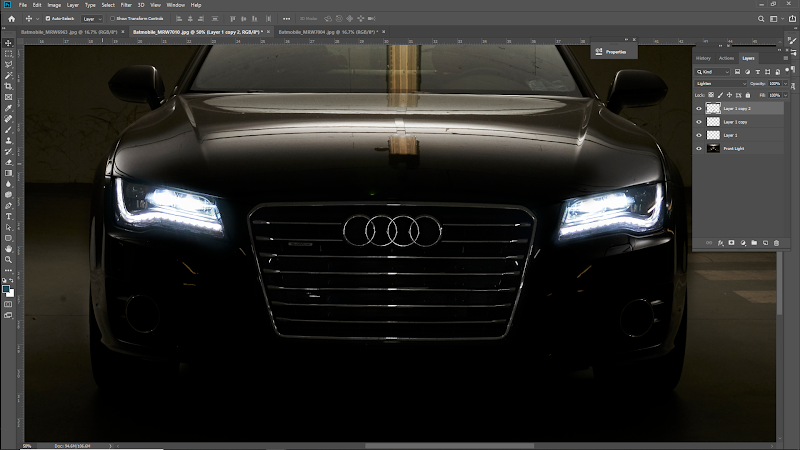Open the File menu
The image size is (800, 450).
(x=23, y=5)
